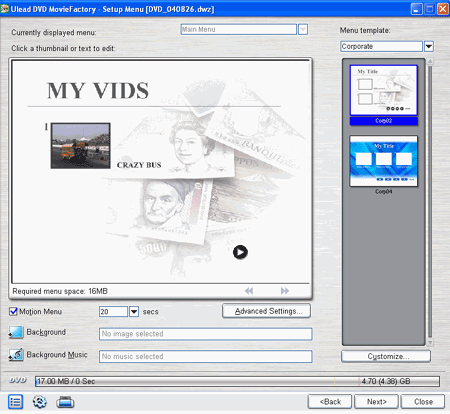Click the Close button at bottom right

tap(423, 402)
